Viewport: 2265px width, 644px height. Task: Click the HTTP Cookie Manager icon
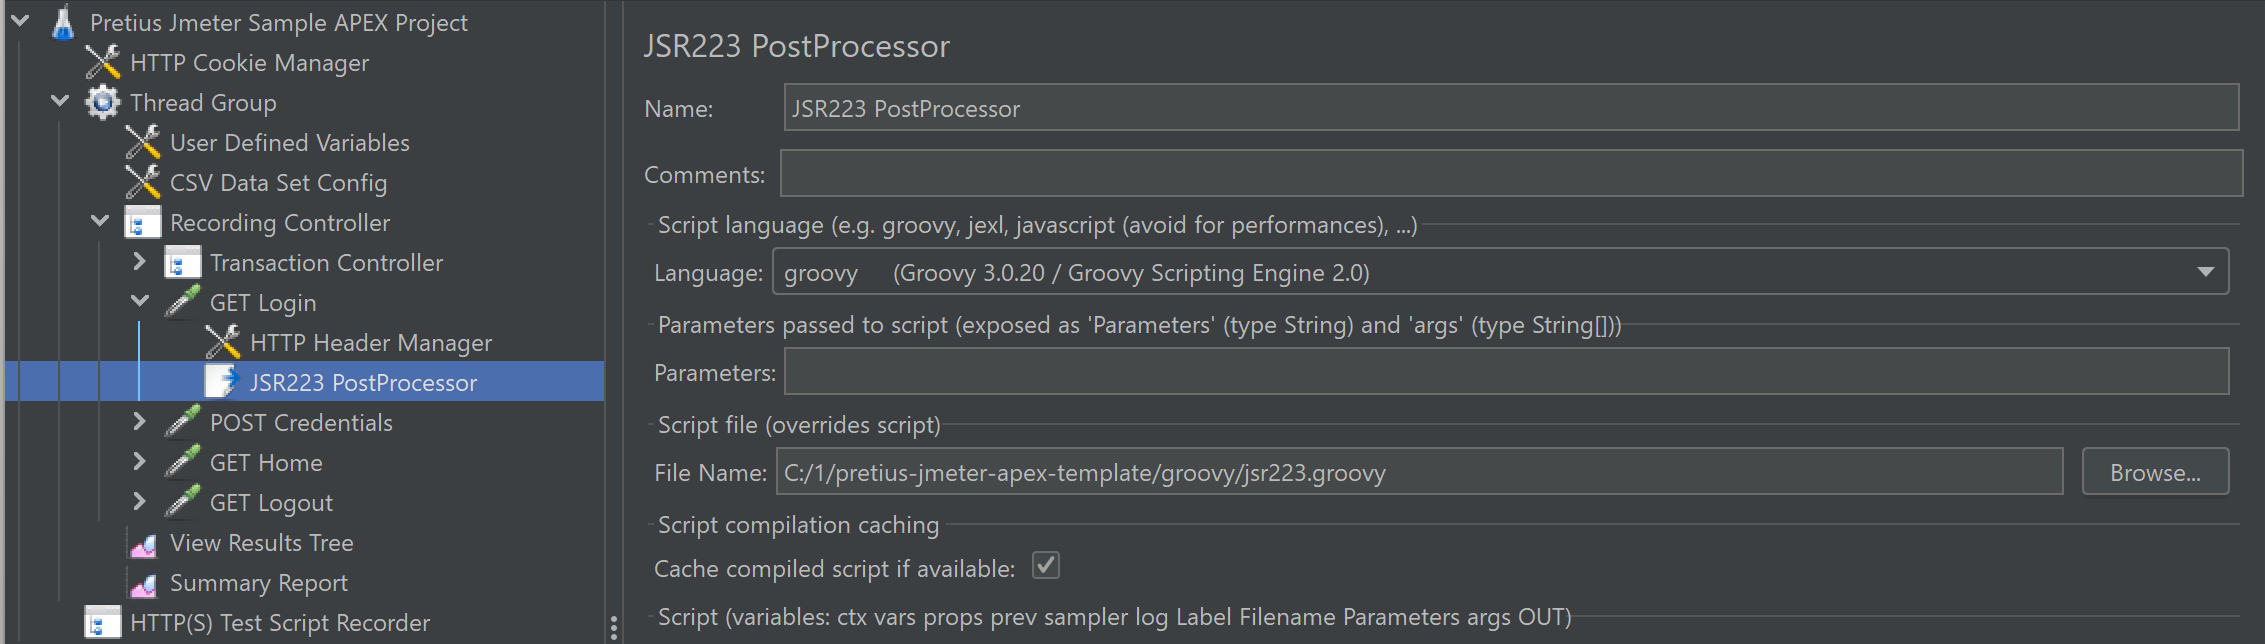click(103, 63)
